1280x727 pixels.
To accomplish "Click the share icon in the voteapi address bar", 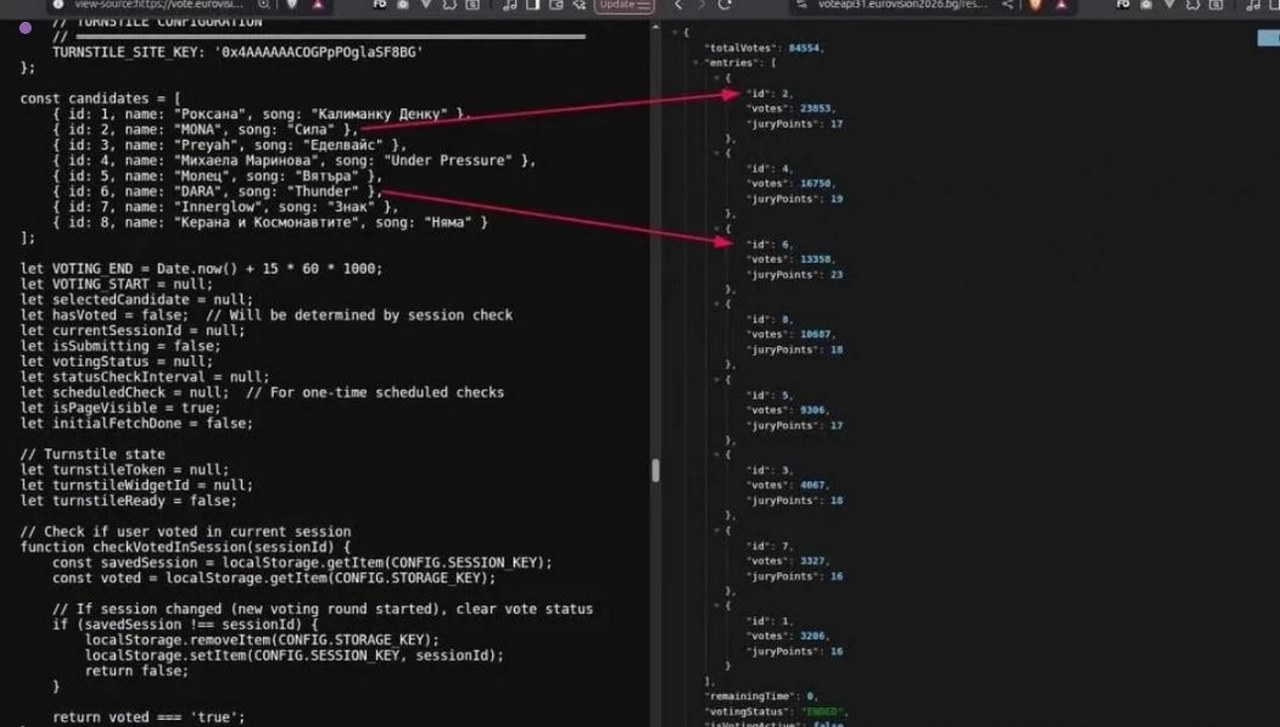I will point(1008,5).
